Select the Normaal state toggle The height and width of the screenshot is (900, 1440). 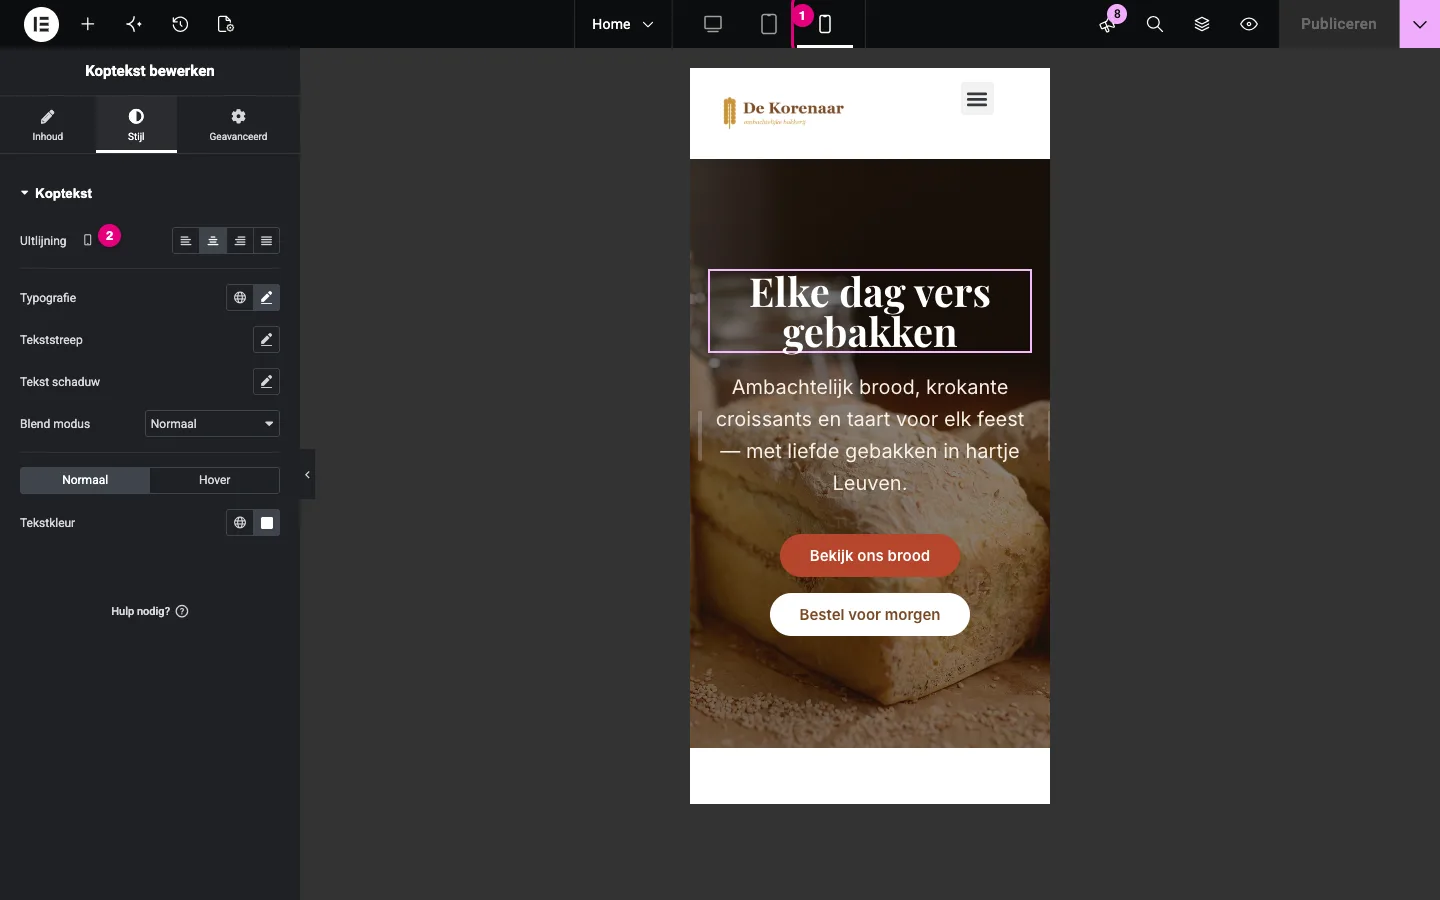tap(85, 480)
